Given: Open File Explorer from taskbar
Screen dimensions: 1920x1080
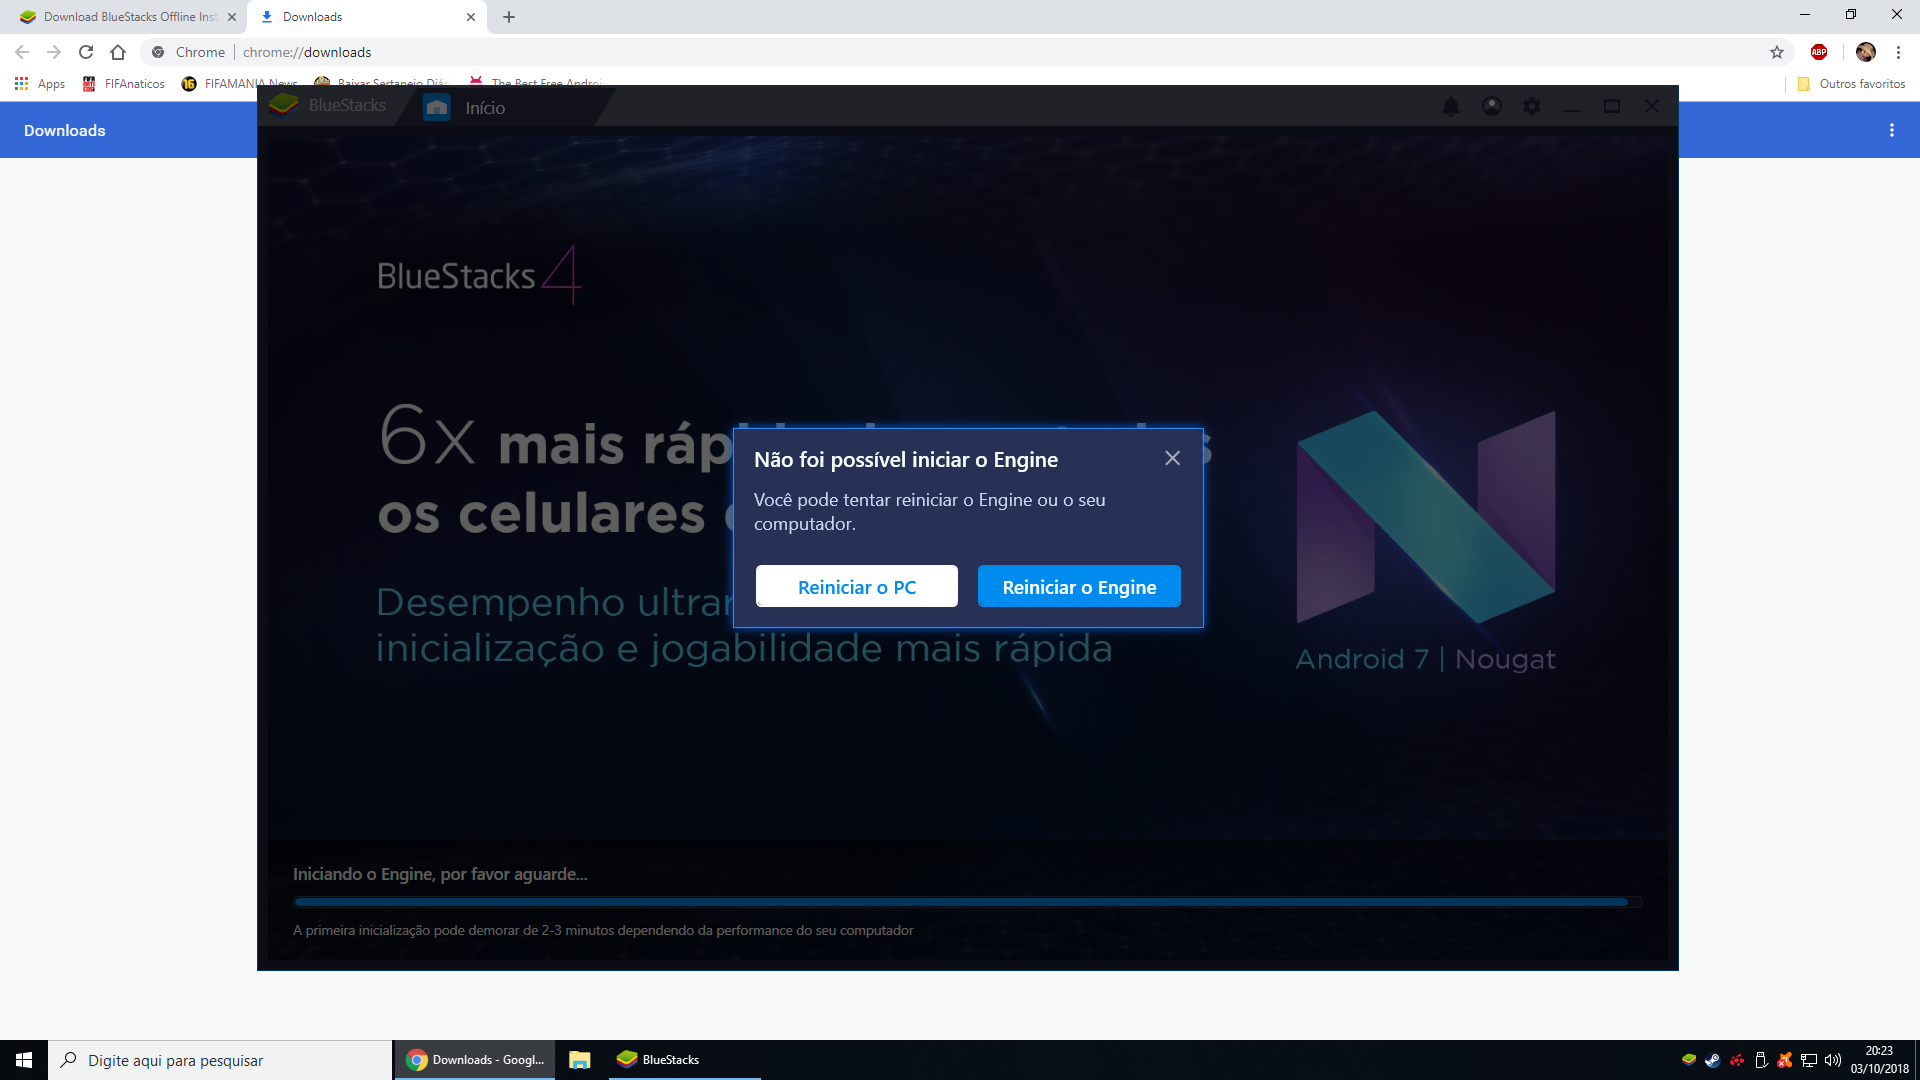Looking at the screenshot, I should pos(580,1060).
